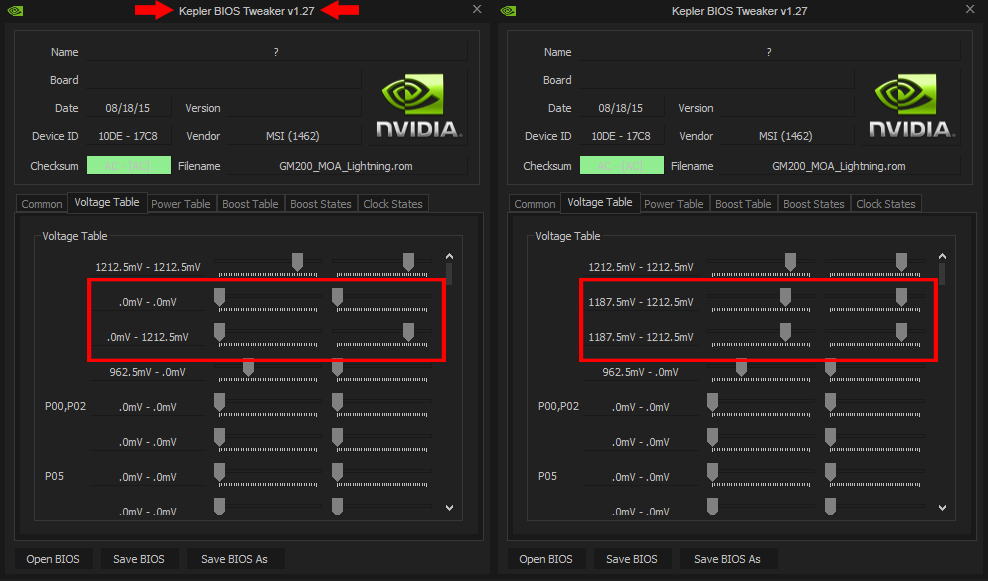The image size is (988, 581).
Task: Open Boost Table tab in right window
Action: pos(743,204)
